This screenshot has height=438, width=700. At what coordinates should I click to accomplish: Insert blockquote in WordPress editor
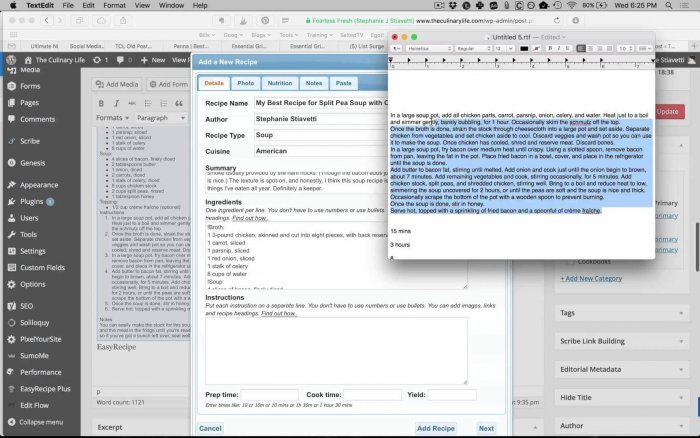(x=179, y=104)
